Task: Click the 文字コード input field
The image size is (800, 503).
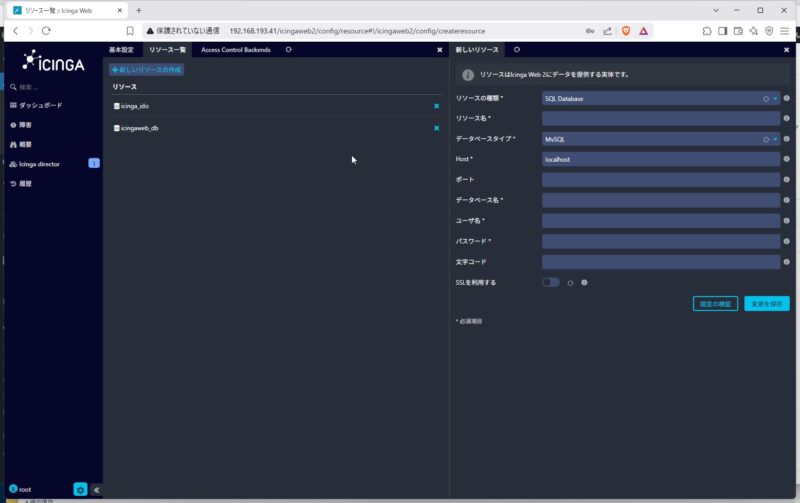Action: [x=661, y=262]
